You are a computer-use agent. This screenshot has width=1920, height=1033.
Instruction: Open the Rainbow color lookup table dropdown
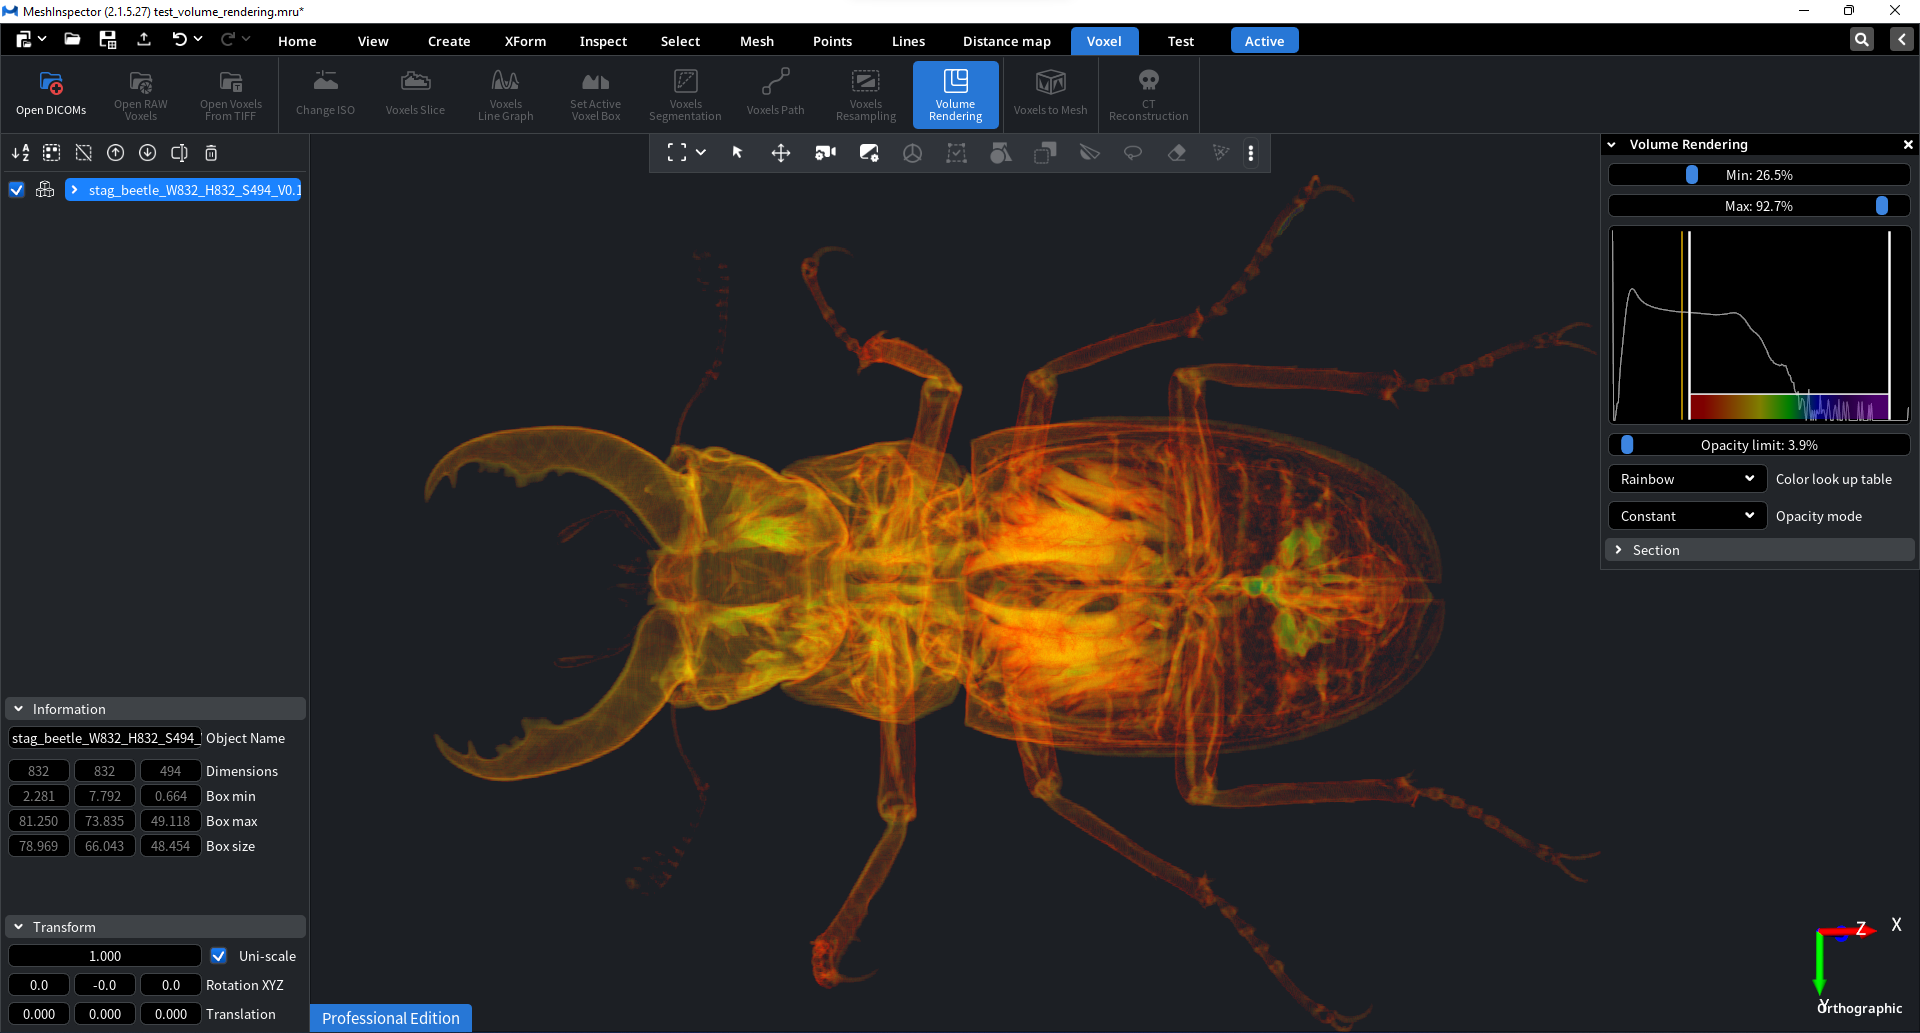pos(1686,479)
